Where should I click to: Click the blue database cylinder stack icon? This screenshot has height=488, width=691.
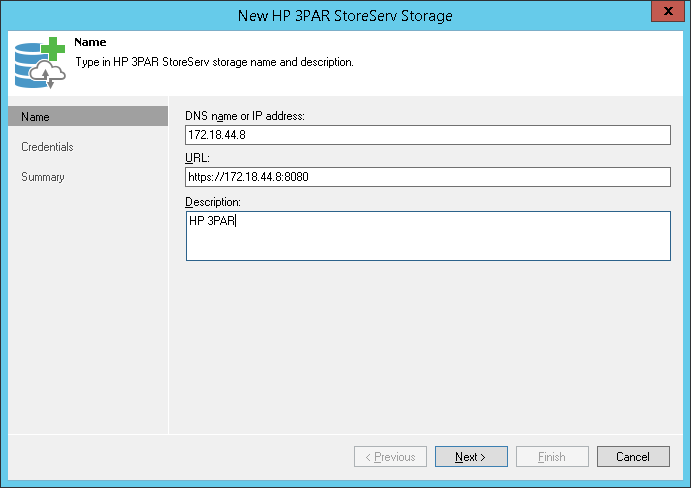pos(26,61)
